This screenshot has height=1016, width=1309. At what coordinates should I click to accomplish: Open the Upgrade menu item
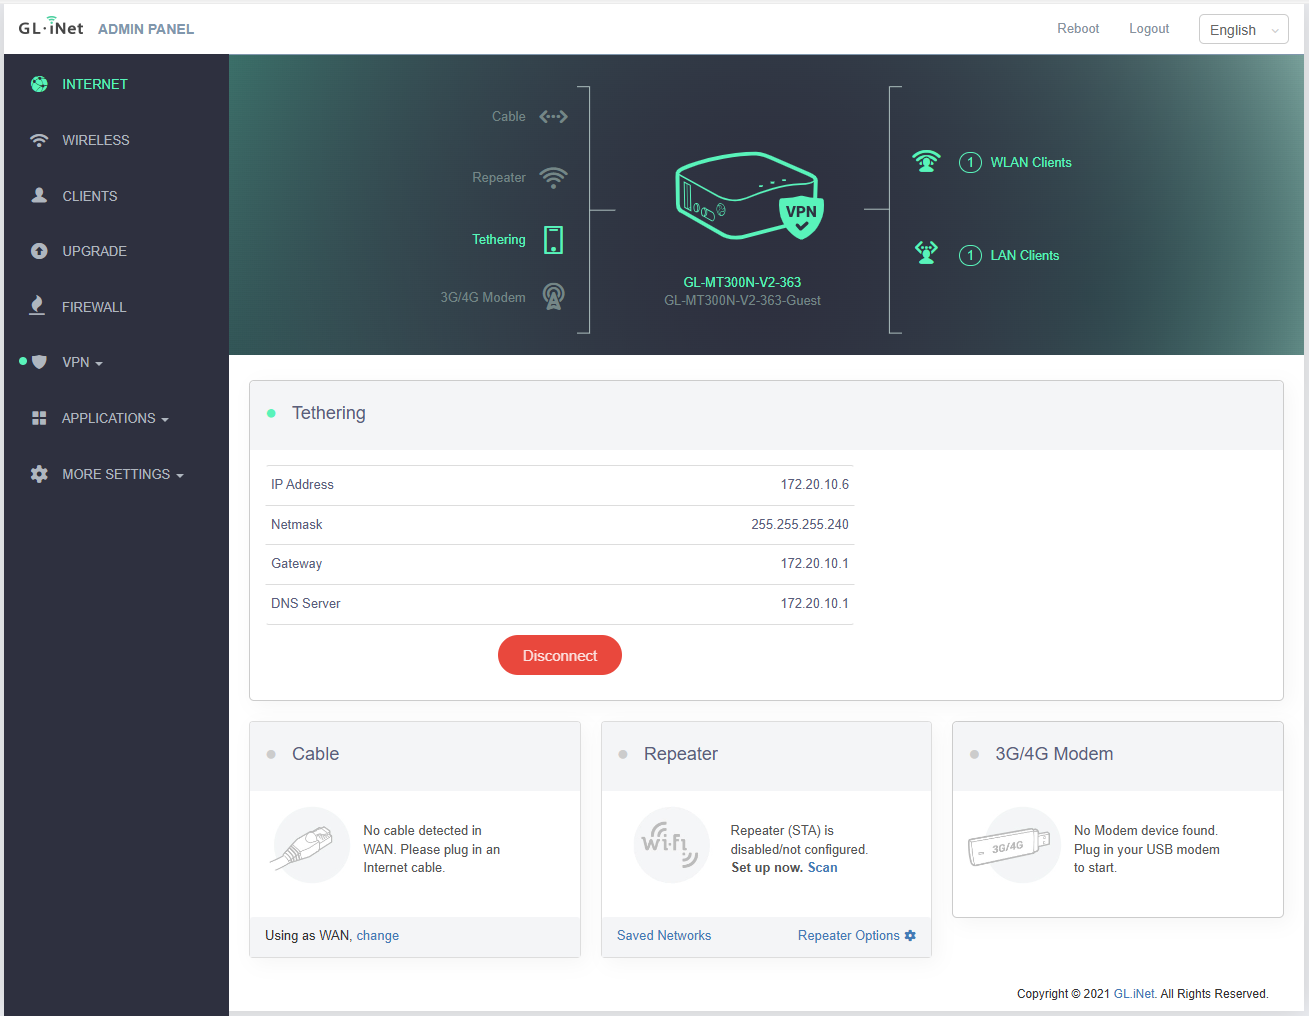95,251
